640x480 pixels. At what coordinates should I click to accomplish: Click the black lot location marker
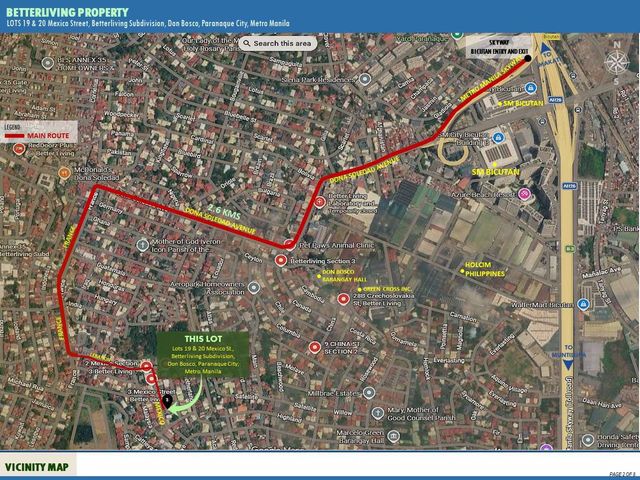167,402
